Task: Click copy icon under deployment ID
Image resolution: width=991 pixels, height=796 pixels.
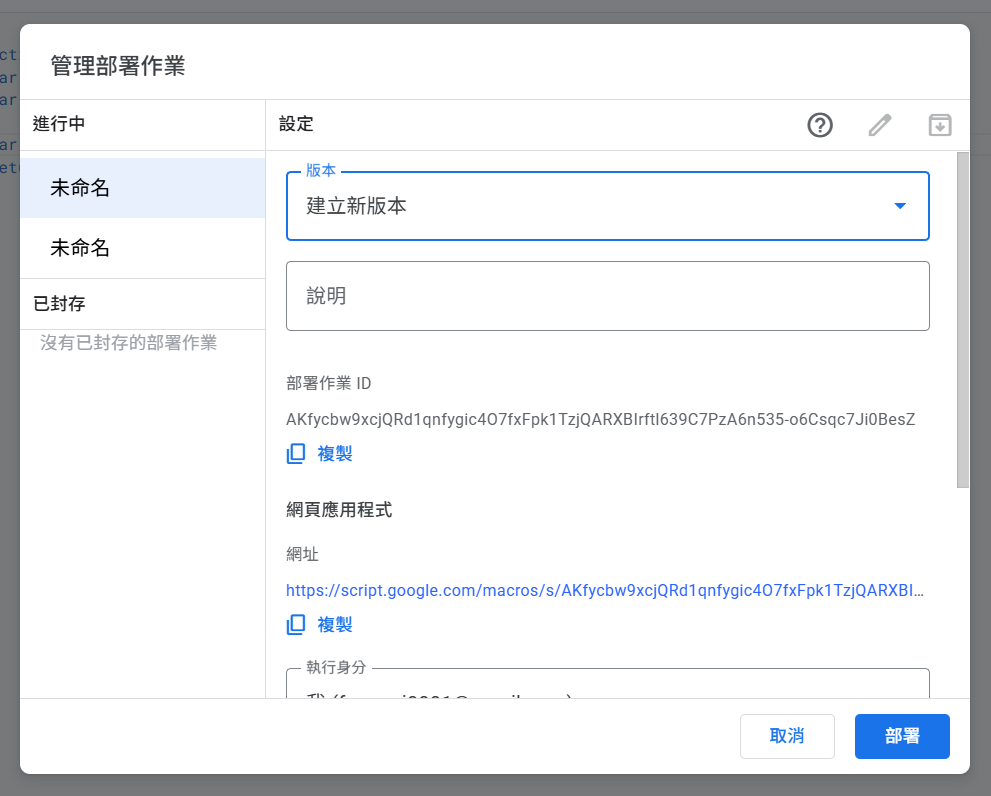Action: tap(296, 453)
